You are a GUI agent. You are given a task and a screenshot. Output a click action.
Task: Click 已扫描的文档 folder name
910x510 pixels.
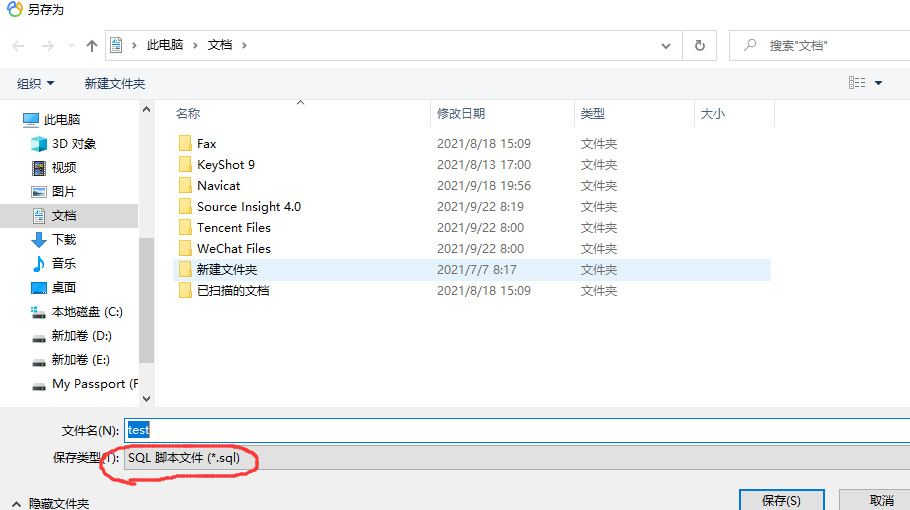(x=233, y=290)
